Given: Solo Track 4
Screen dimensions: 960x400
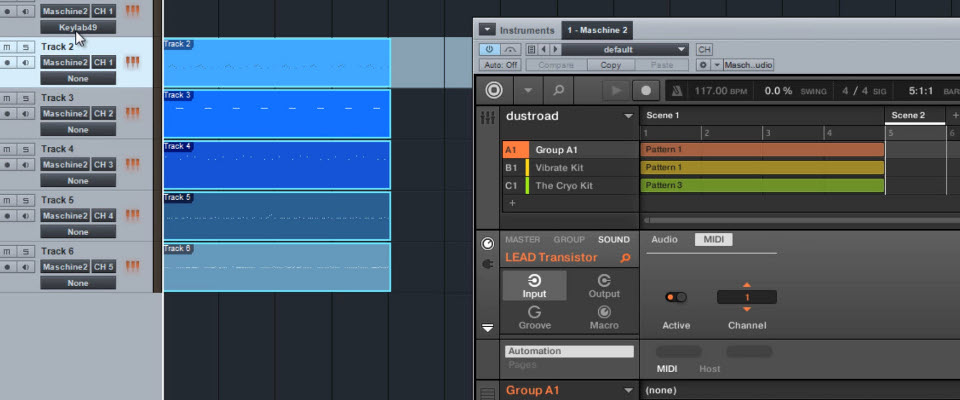Looking at the screenshot, I should 25,149.
